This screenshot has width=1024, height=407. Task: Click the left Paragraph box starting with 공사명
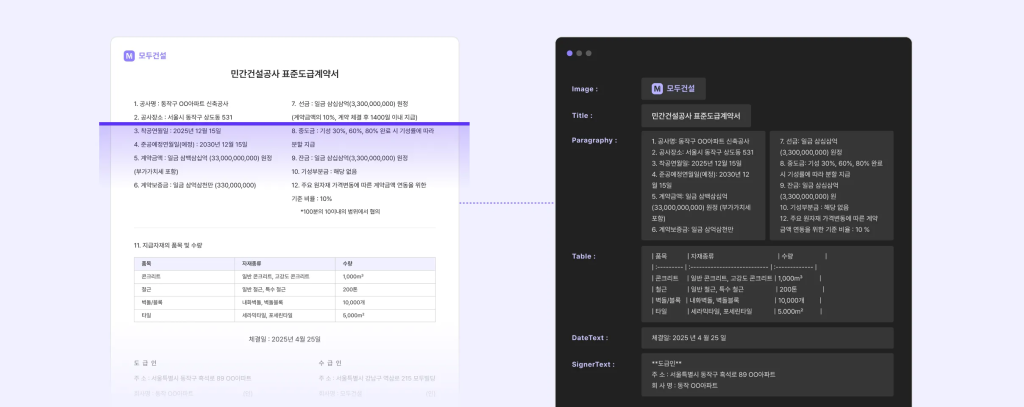click(702, 186)
